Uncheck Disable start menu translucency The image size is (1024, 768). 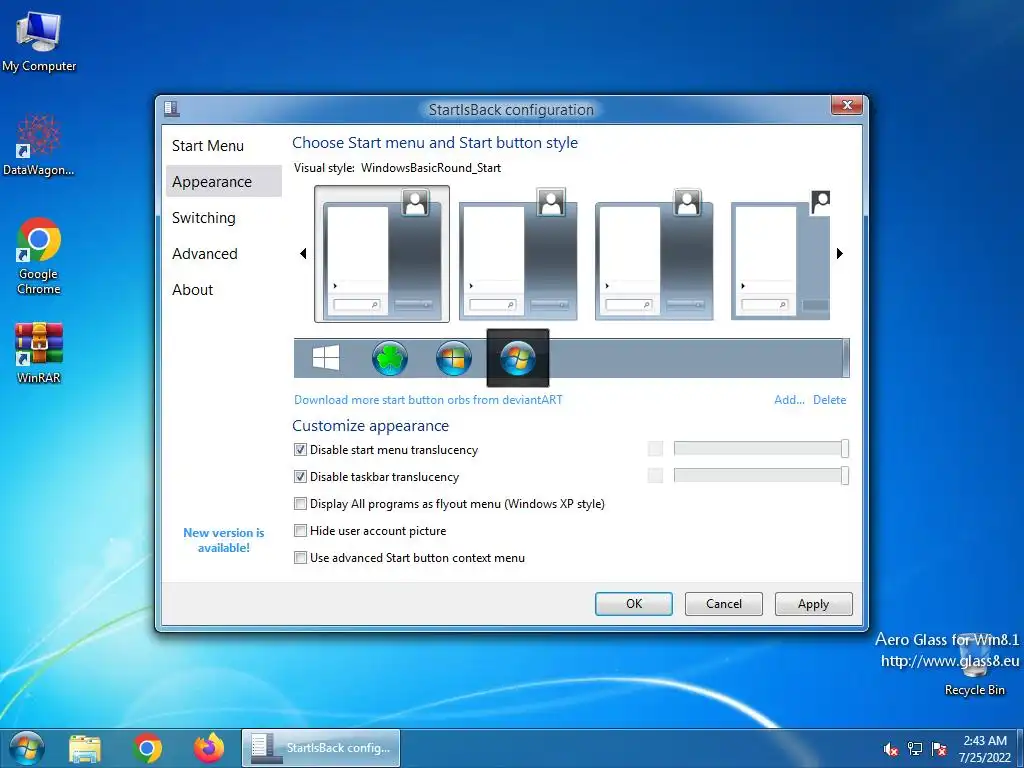pyautogui.click(x=300, y=449)
